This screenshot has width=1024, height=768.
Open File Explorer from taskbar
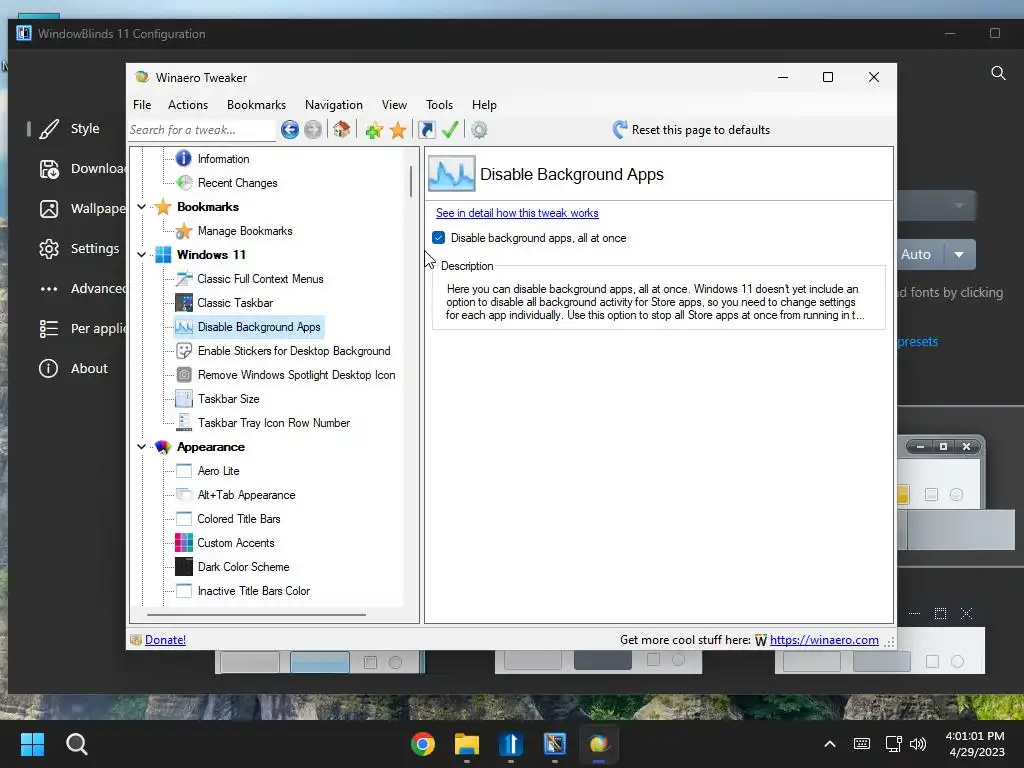[x=467, y=744]
